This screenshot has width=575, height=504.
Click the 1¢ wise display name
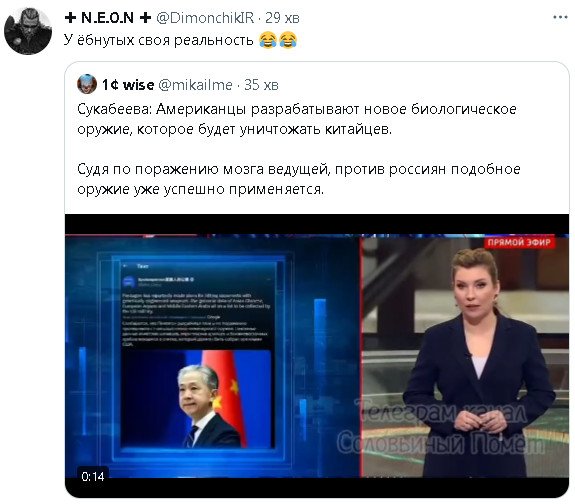(128, 85)
